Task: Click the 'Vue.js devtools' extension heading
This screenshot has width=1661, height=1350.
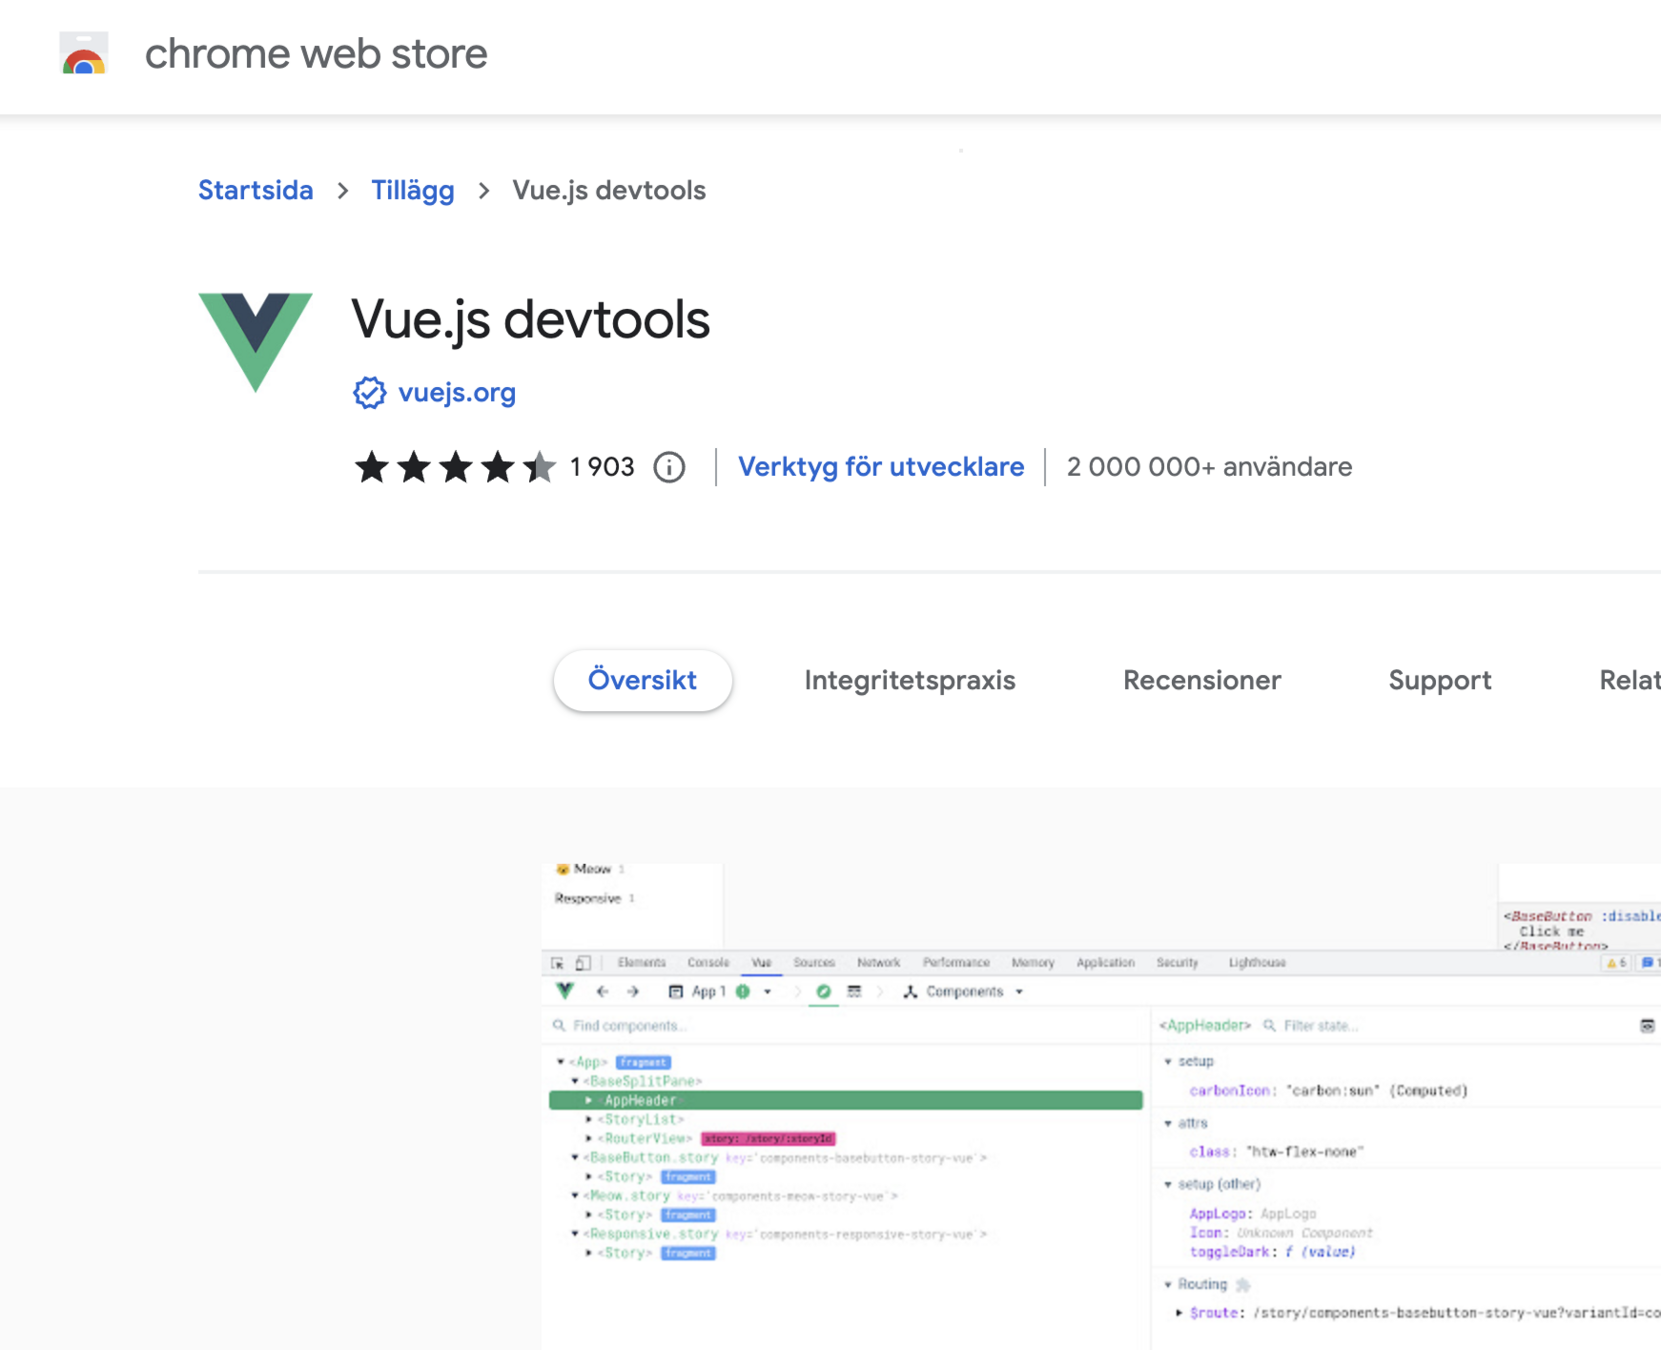Action: pyautogui.click(x=530, y=321)
